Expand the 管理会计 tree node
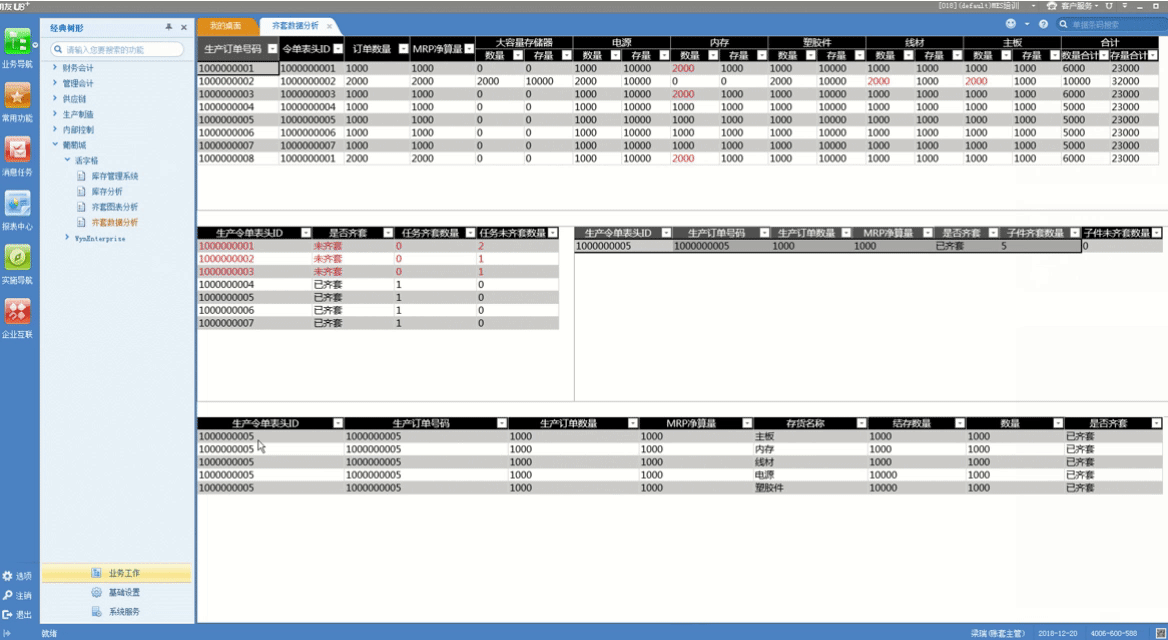This screenshot has height=640, width=1168. point(55,83)
